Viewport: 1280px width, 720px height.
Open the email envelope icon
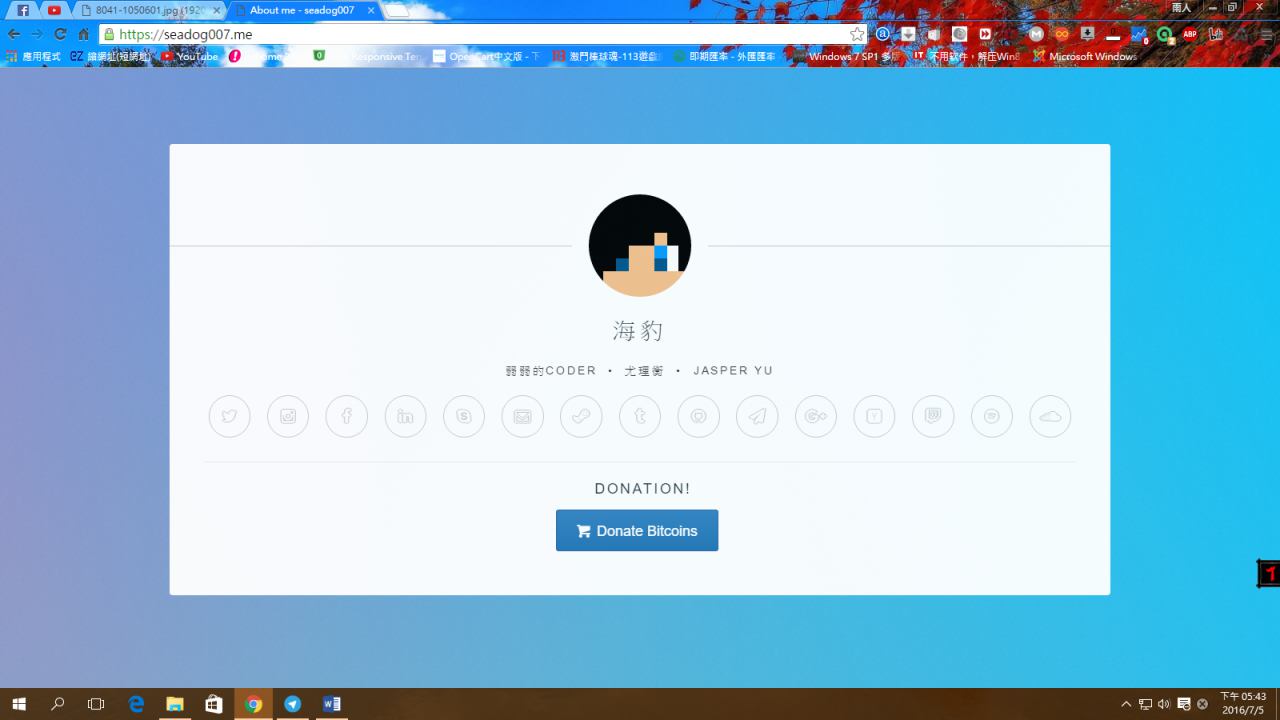click(x=522, y=417)
